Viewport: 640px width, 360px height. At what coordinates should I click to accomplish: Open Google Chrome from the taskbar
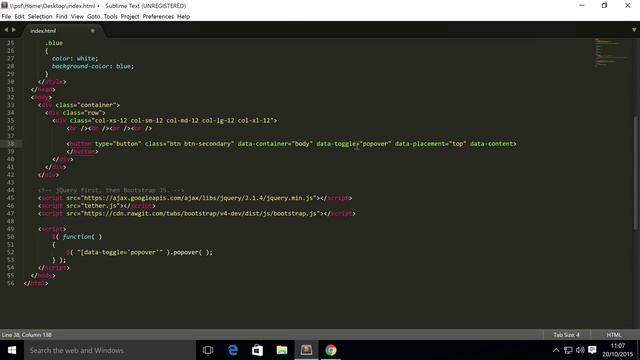coord(331,350)
